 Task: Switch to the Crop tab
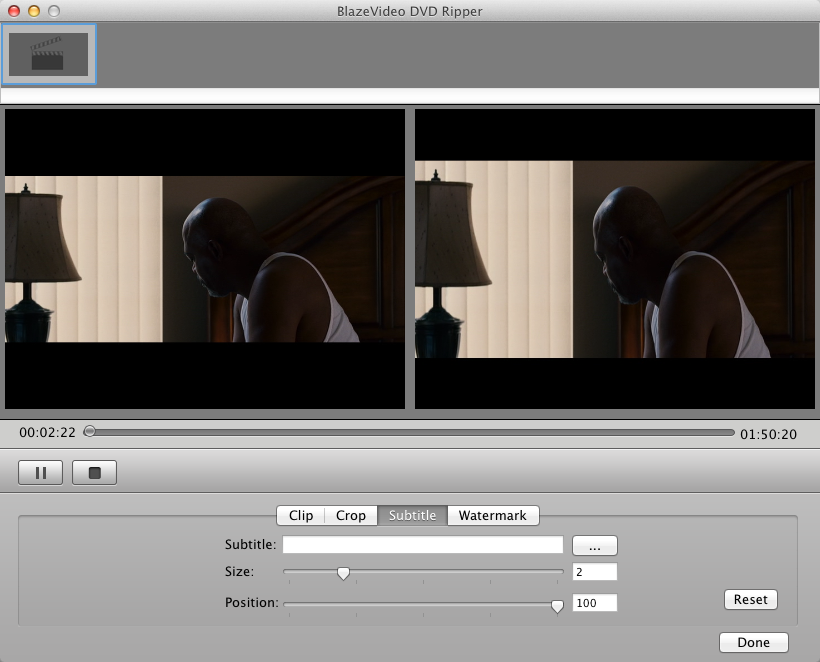[x=351, y=516]
